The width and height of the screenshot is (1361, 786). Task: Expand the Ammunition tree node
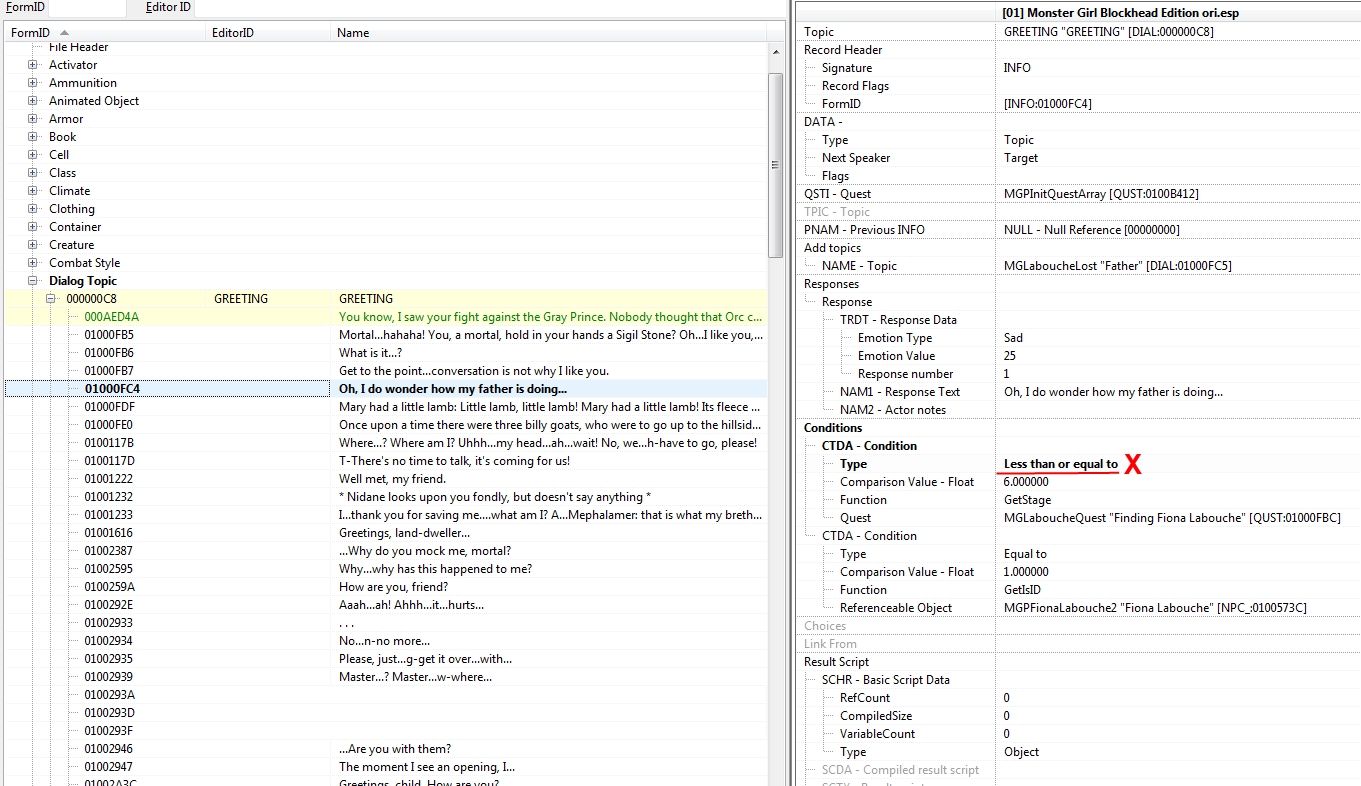(33, 83)
